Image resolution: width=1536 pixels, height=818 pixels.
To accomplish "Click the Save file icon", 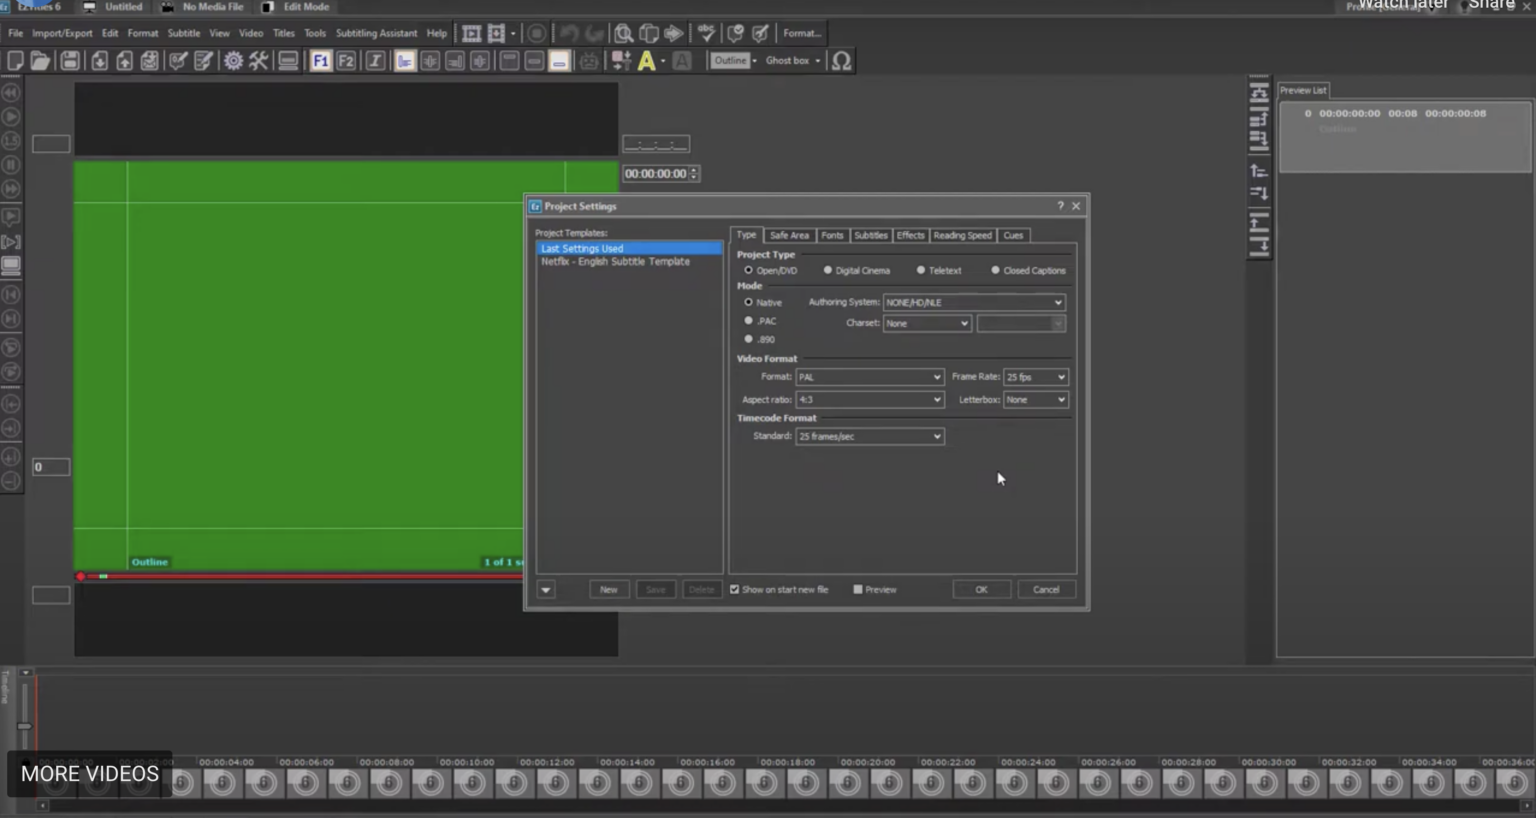I will (x=69, y=61).
